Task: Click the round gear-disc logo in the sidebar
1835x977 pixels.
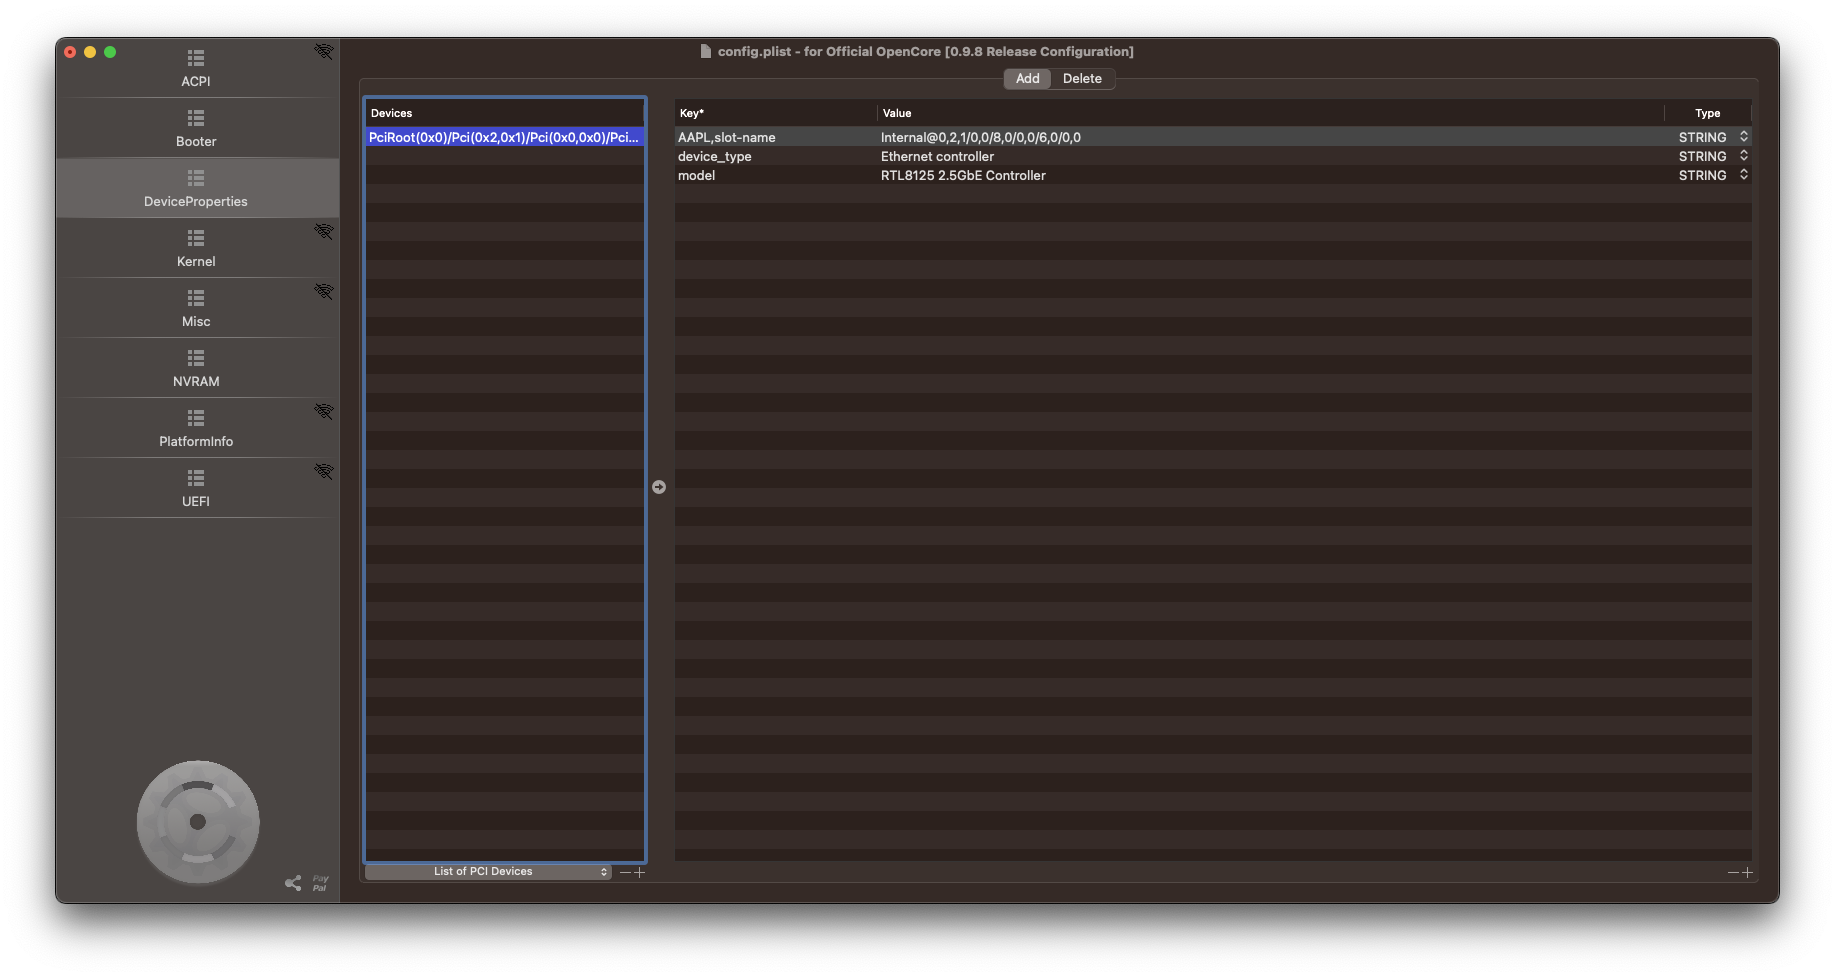Action: pos(198,822)
